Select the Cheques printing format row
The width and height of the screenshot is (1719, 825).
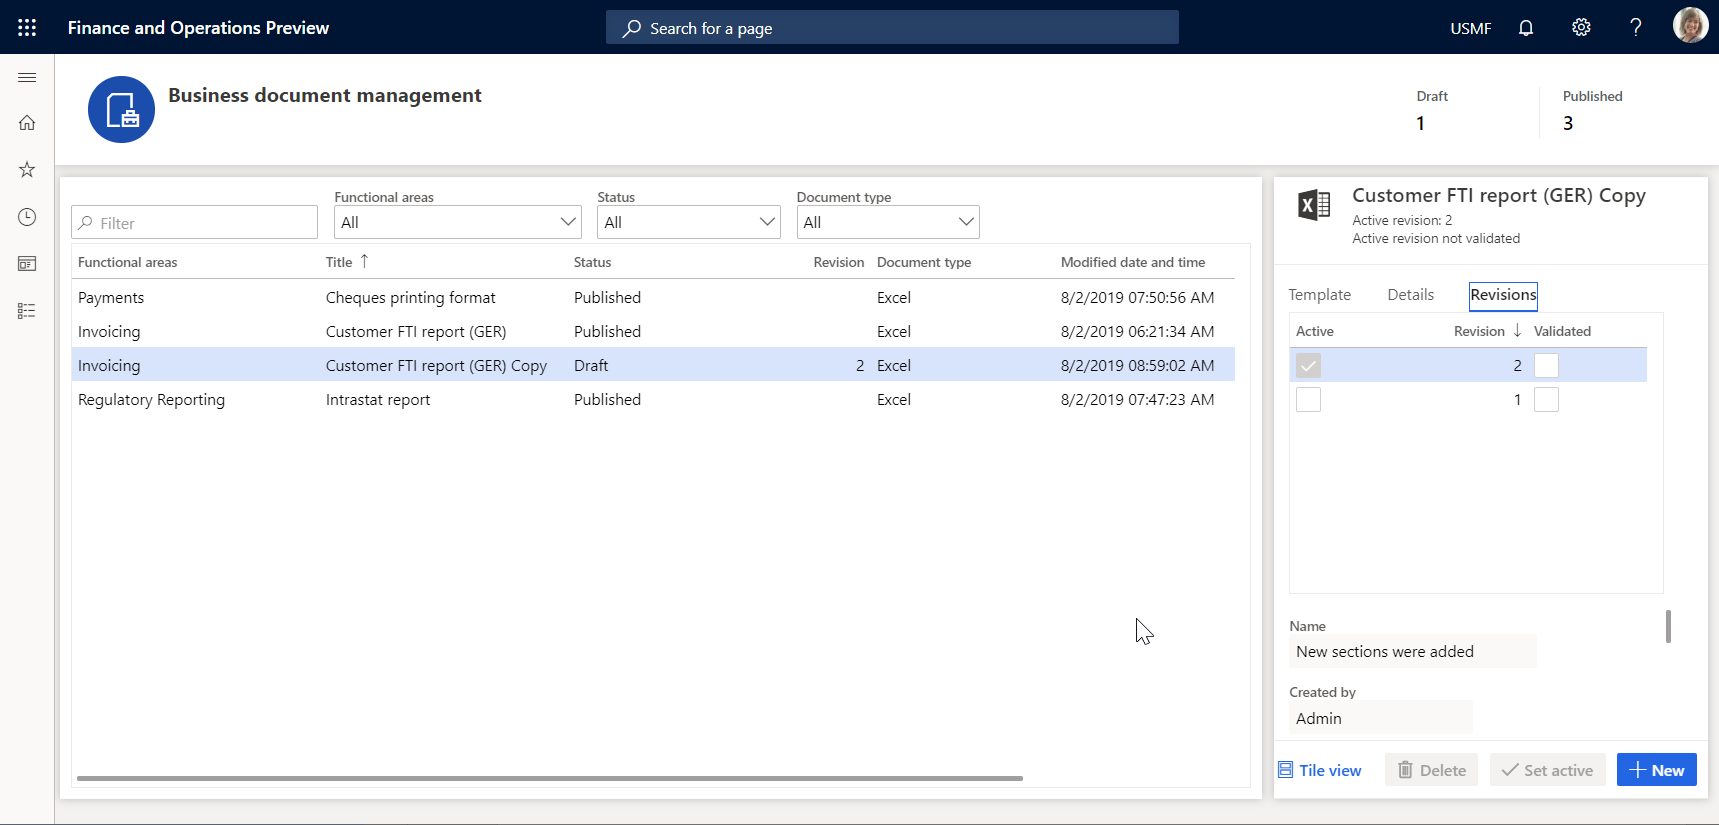click(653, 297)
